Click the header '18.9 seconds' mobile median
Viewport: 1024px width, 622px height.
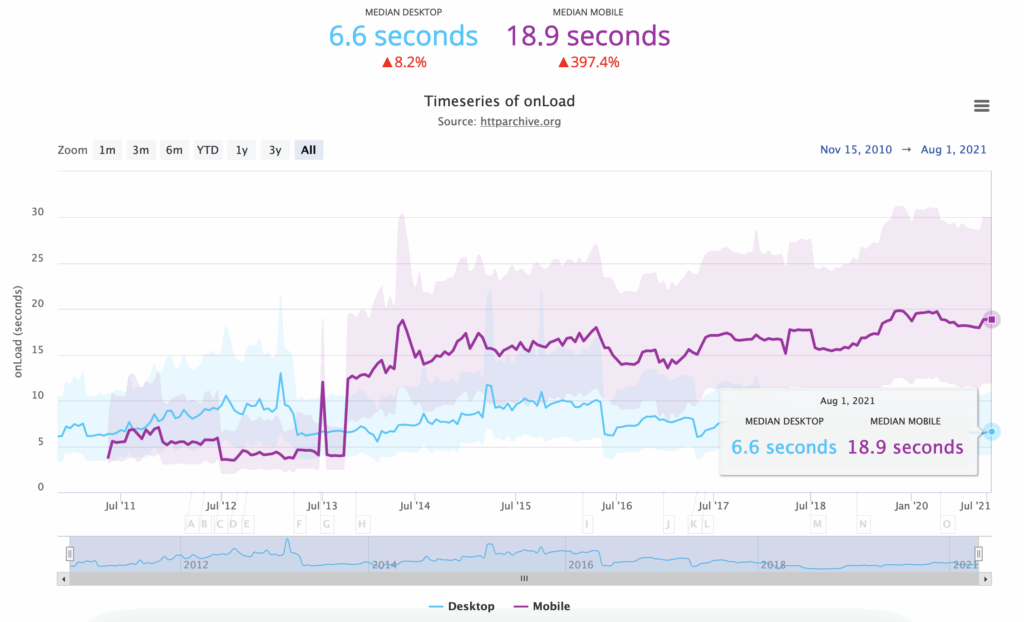tap(588, 36)
